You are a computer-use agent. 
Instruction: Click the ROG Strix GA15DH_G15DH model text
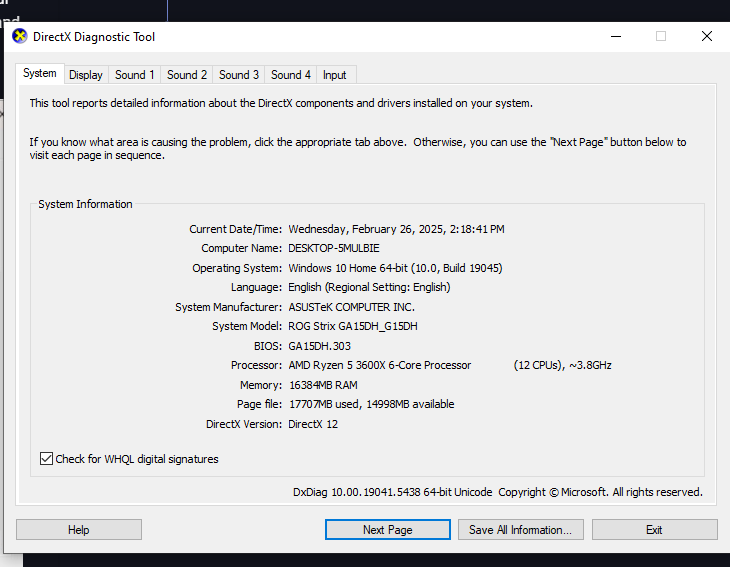pyautogui.click(x=353, y=326)
